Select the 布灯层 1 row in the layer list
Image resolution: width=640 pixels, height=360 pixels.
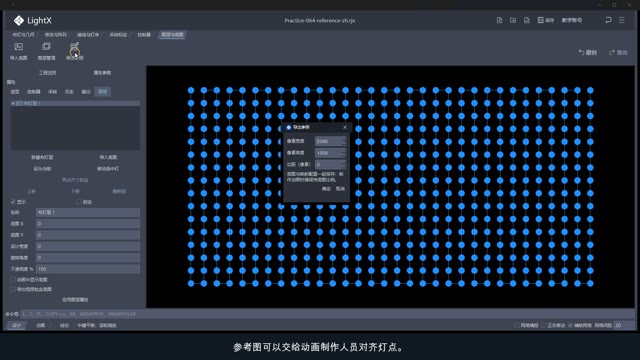coord(75,103)
